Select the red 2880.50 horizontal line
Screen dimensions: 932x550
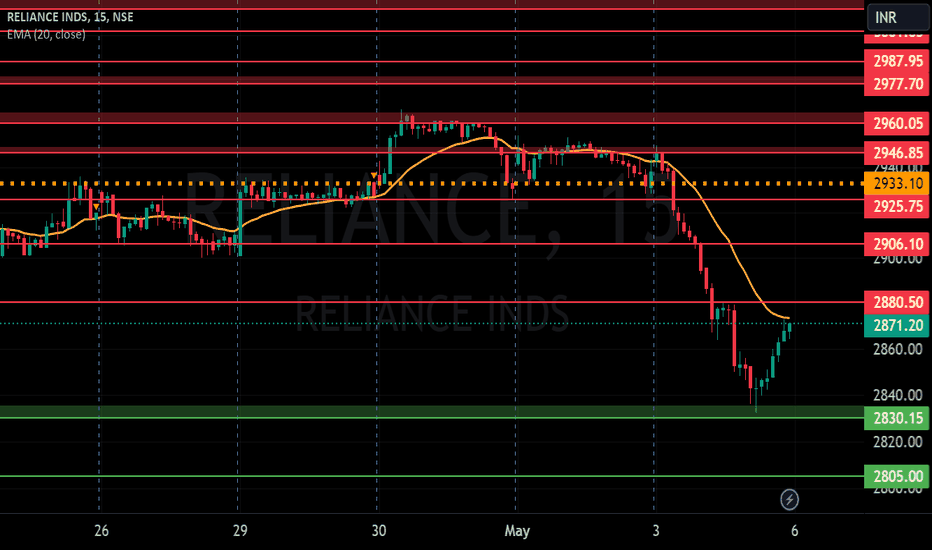click(432, 302)
